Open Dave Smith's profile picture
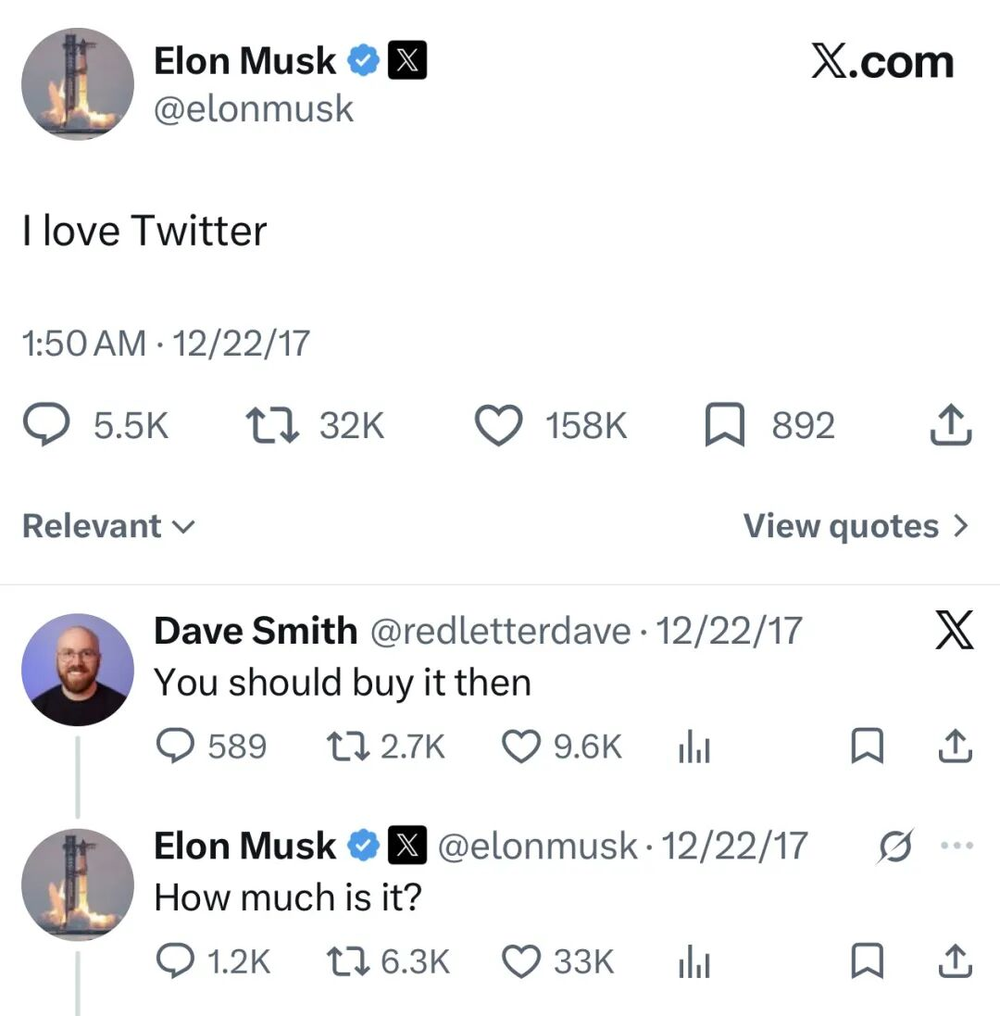Image resolution: width=1000 pixels, height=1016 pixels. click(78, 669)
